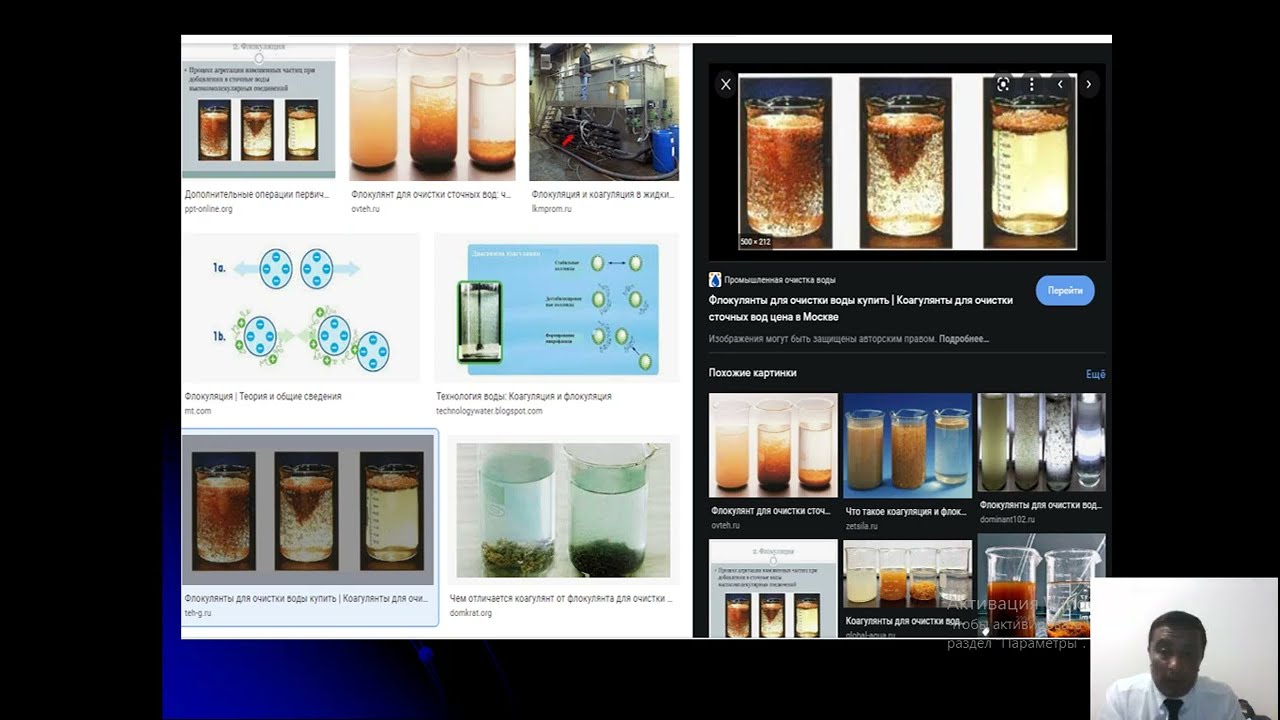Click the mt.com source label

[198, 410]
